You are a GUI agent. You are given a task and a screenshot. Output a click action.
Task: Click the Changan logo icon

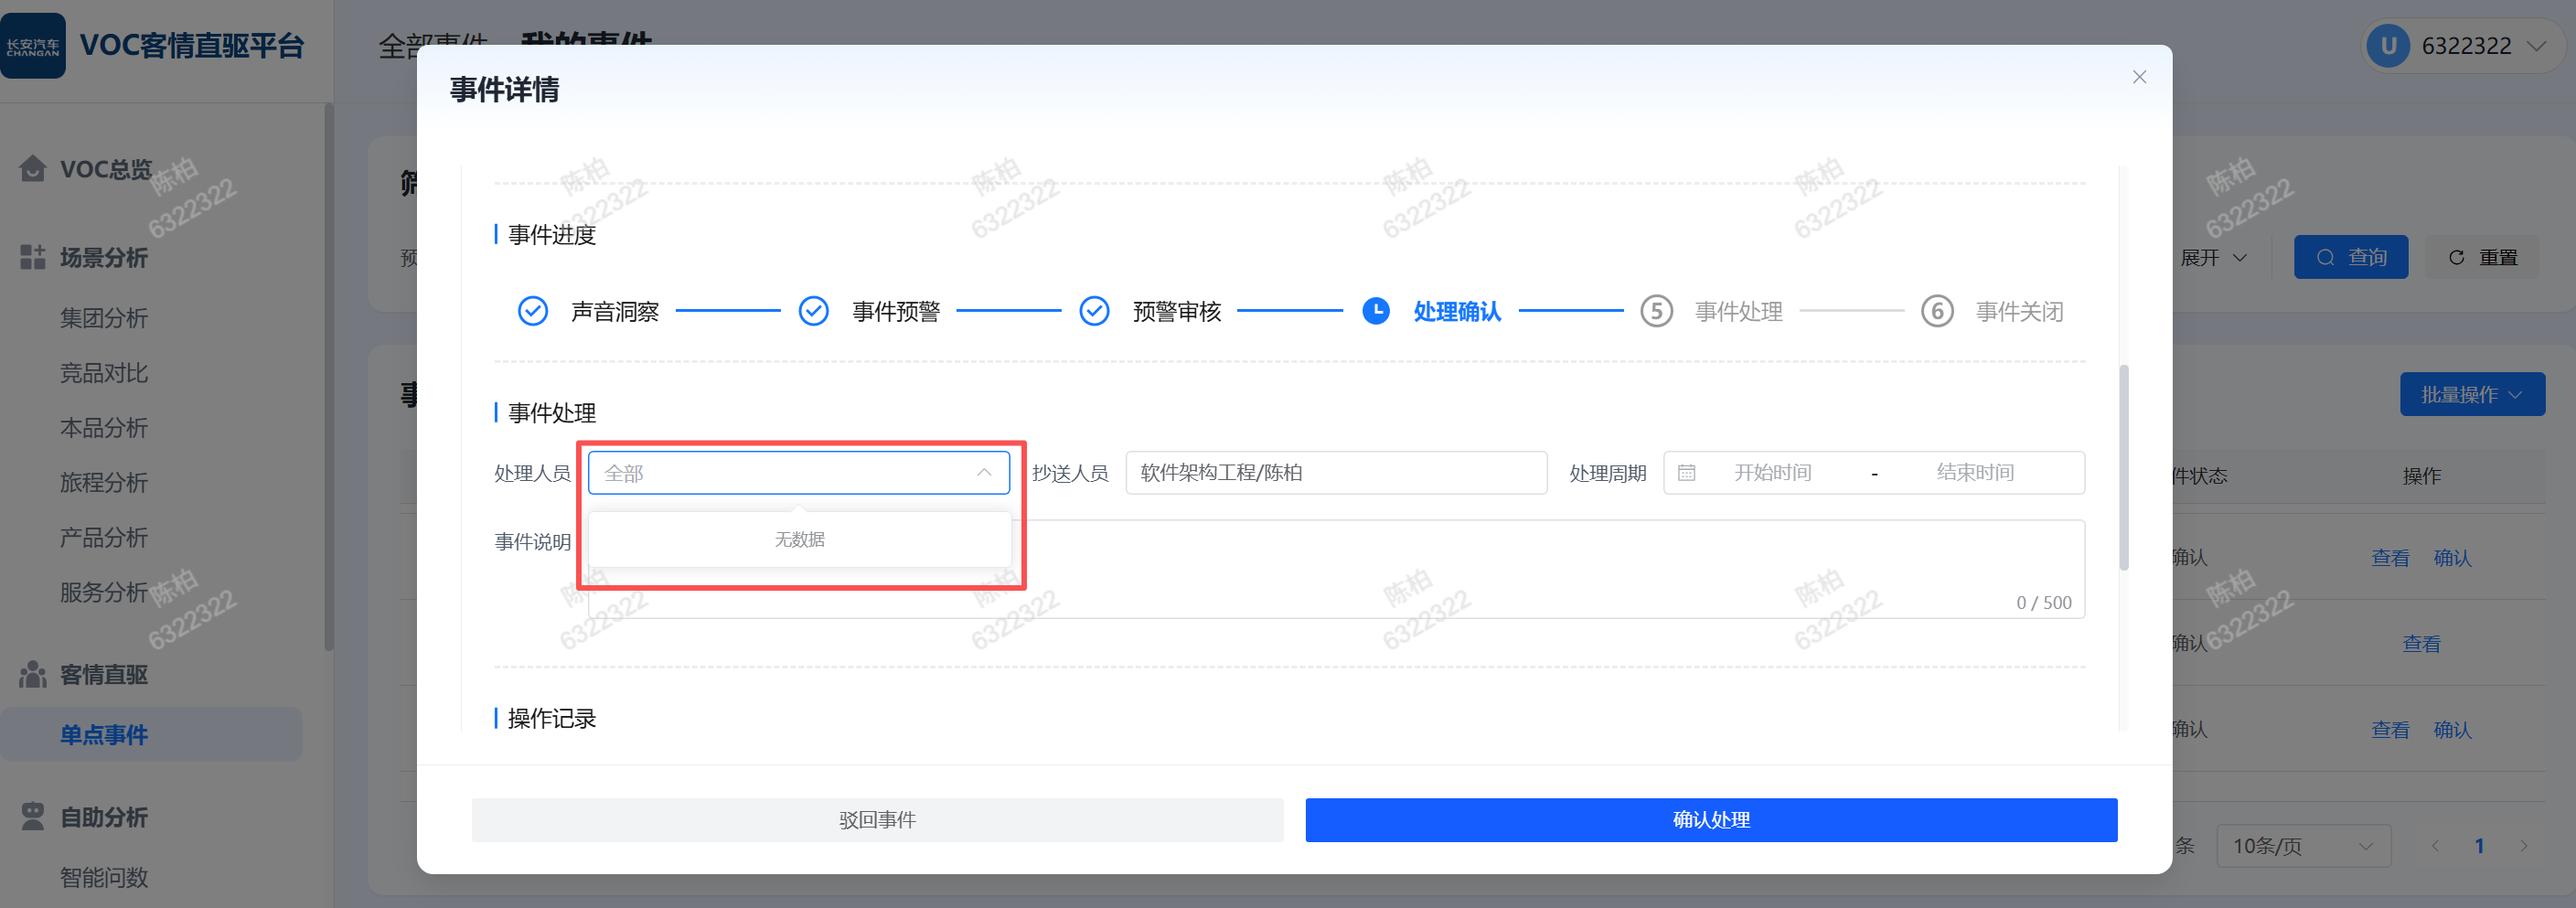tap(33, 46)
